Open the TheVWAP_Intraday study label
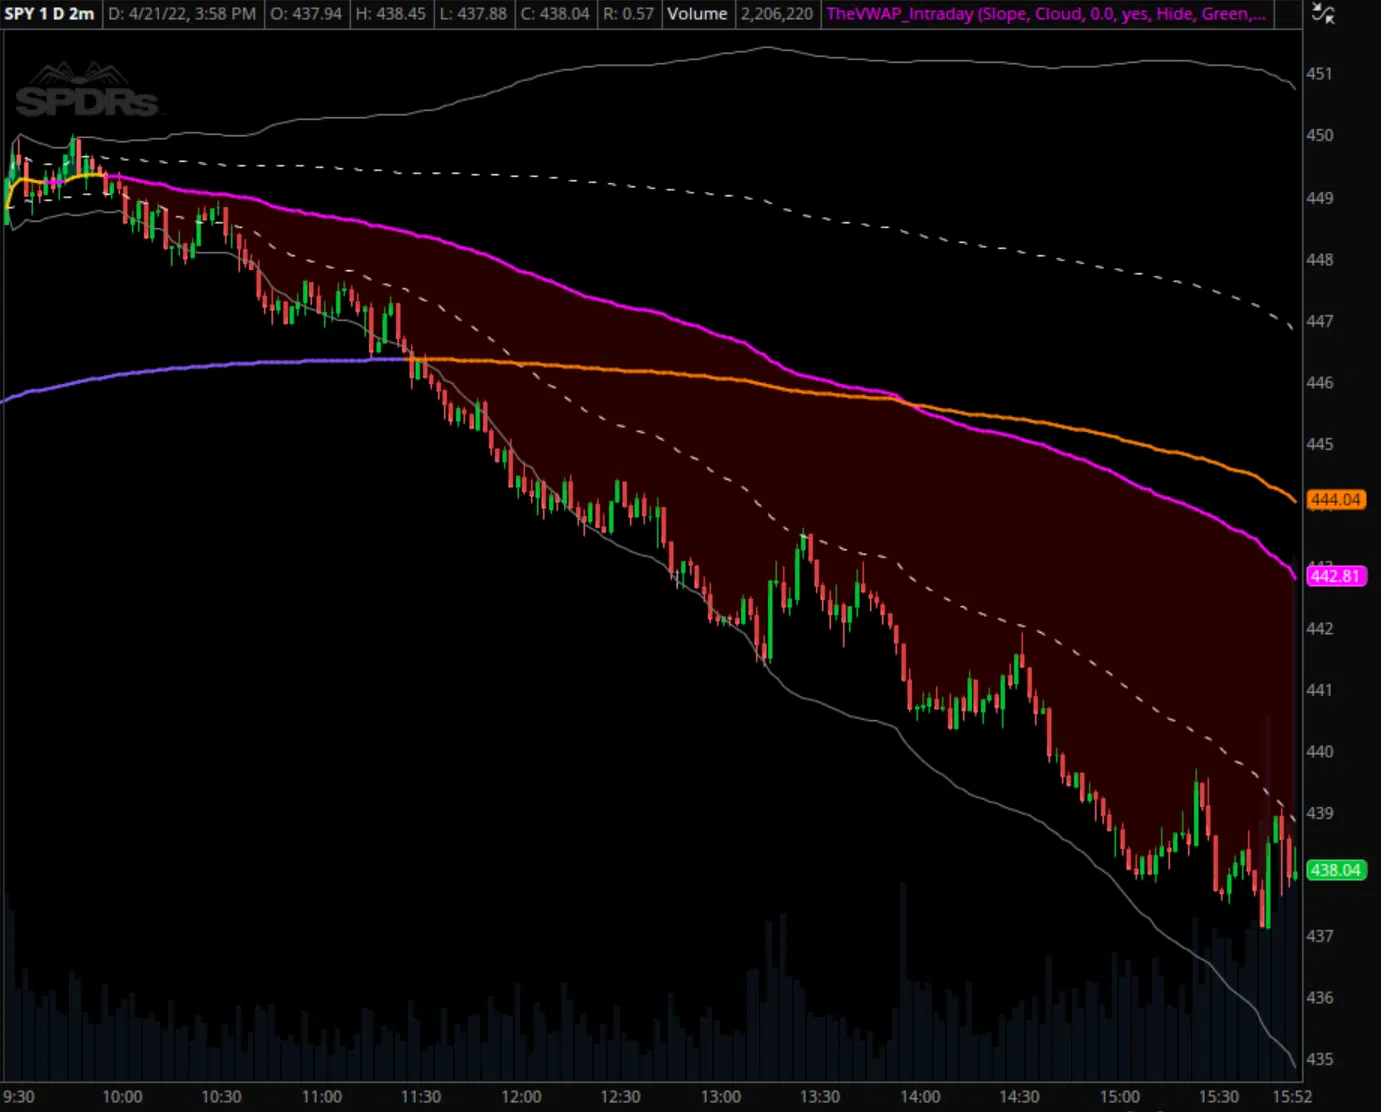 click(1045, 14)
